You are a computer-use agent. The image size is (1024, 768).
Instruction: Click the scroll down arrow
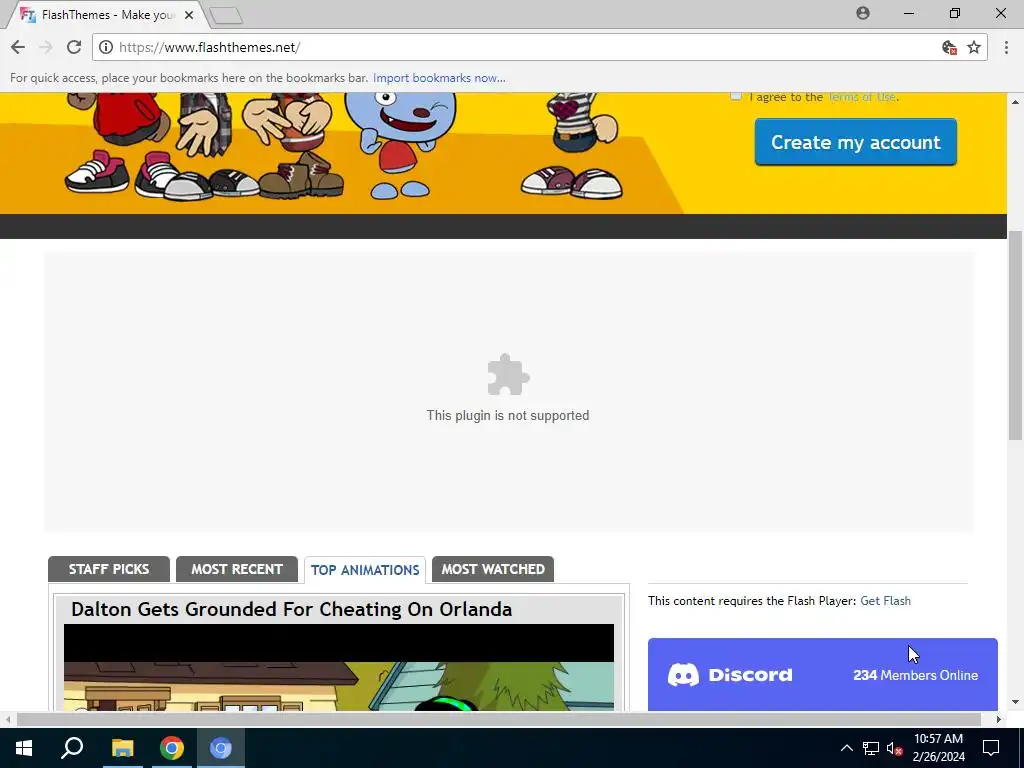pyautogui.click(x=1015, y=703)
